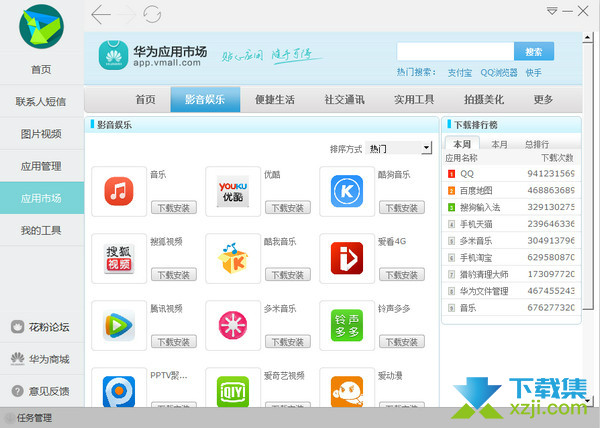The width and height of the screenshot is (600, 428).
Task: Switch ranking to 总排行 tab
Action: (x=537, y=144)
